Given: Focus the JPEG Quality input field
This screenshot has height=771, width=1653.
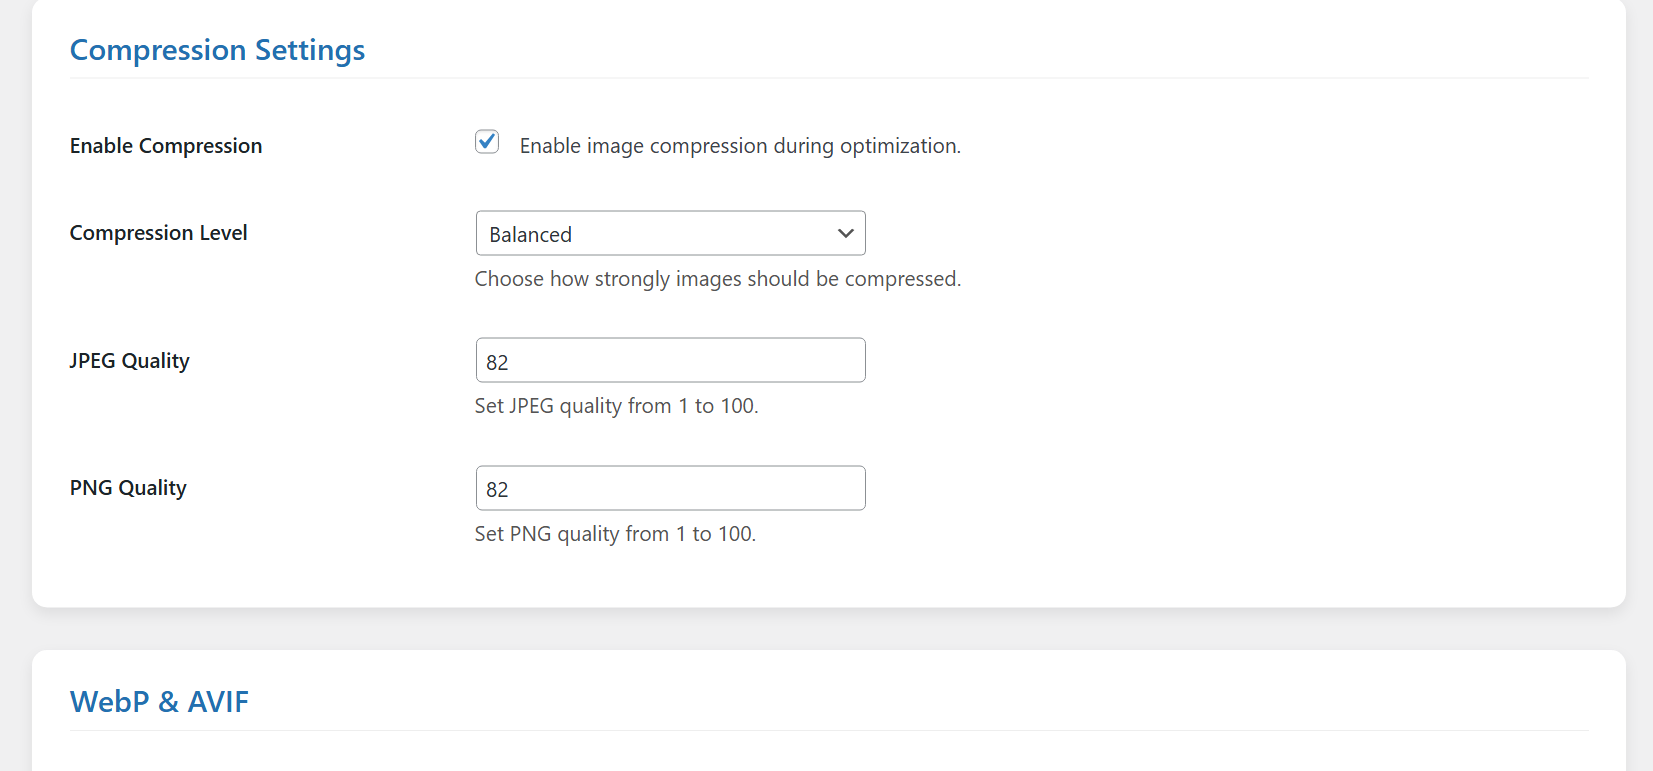Looking at the screenshot, I should point(670,360).
